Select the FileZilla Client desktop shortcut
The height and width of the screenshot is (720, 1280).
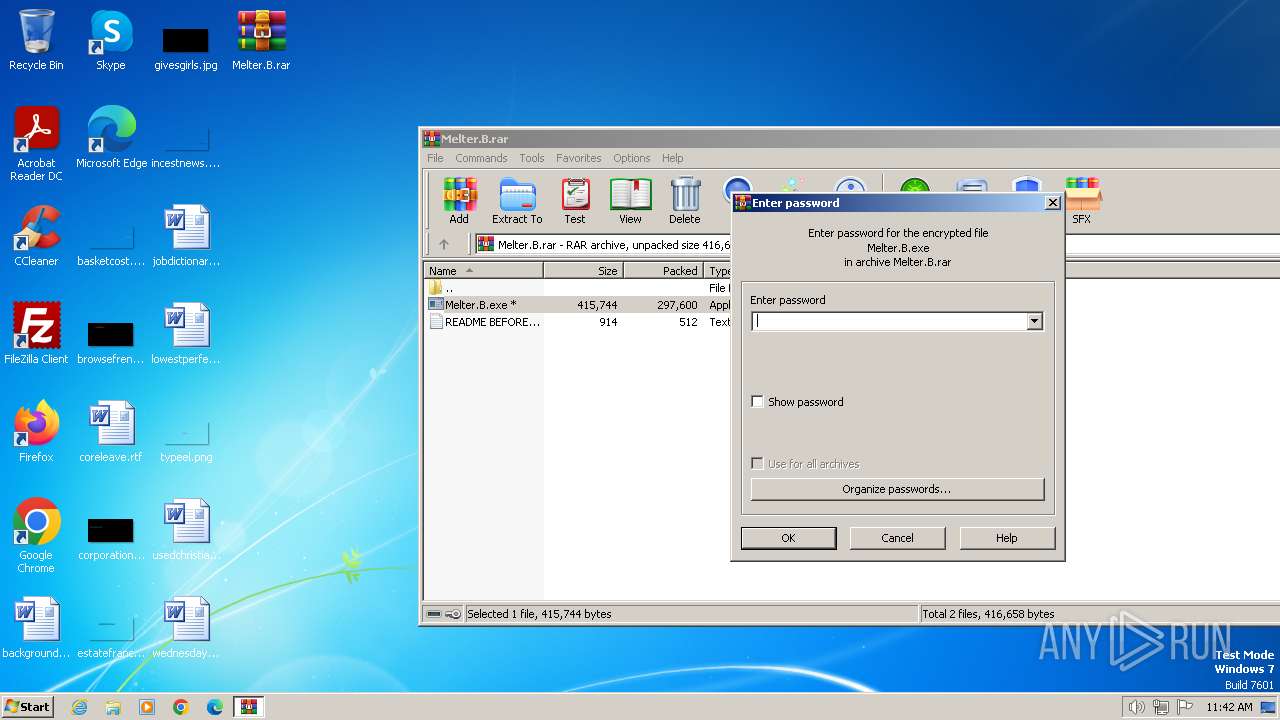tap(36, 334)
